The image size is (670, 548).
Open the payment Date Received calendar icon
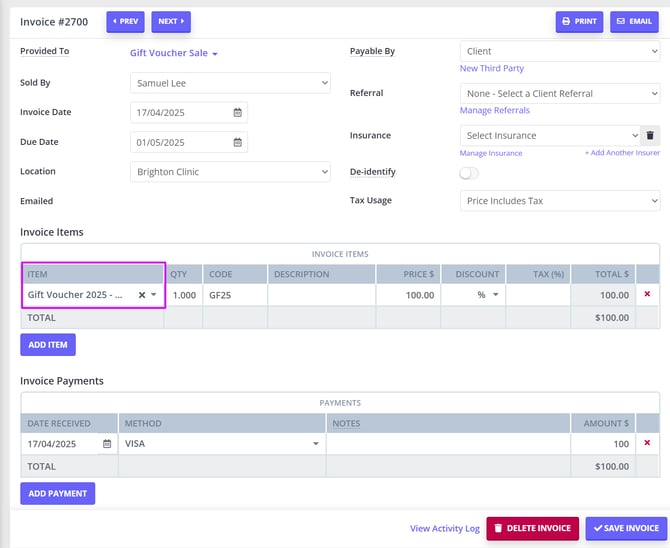107,444
